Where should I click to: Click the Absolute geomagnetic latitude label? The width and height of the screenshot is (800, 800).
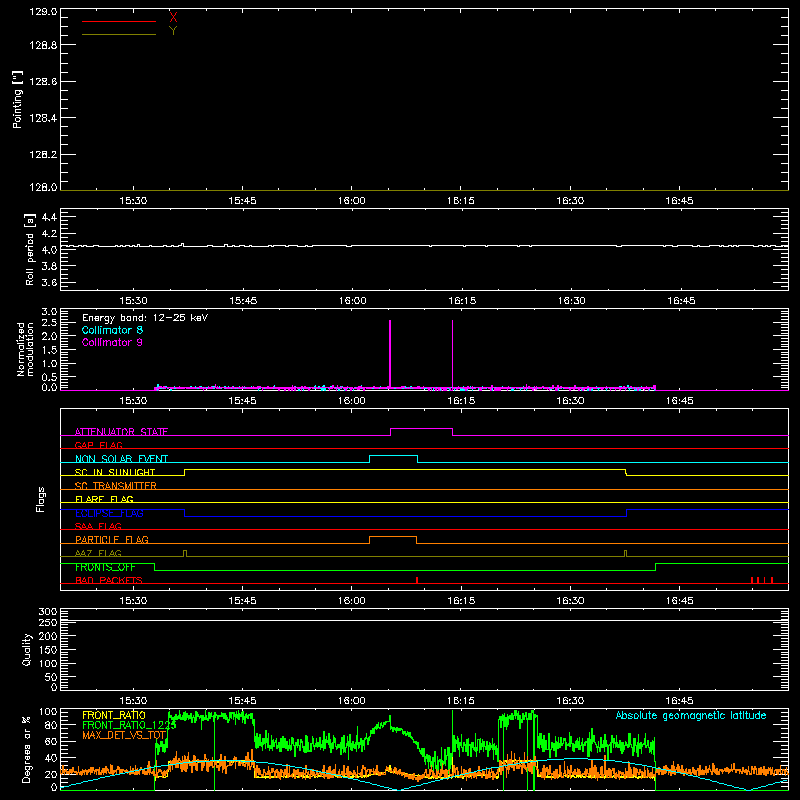click(691, 715)
